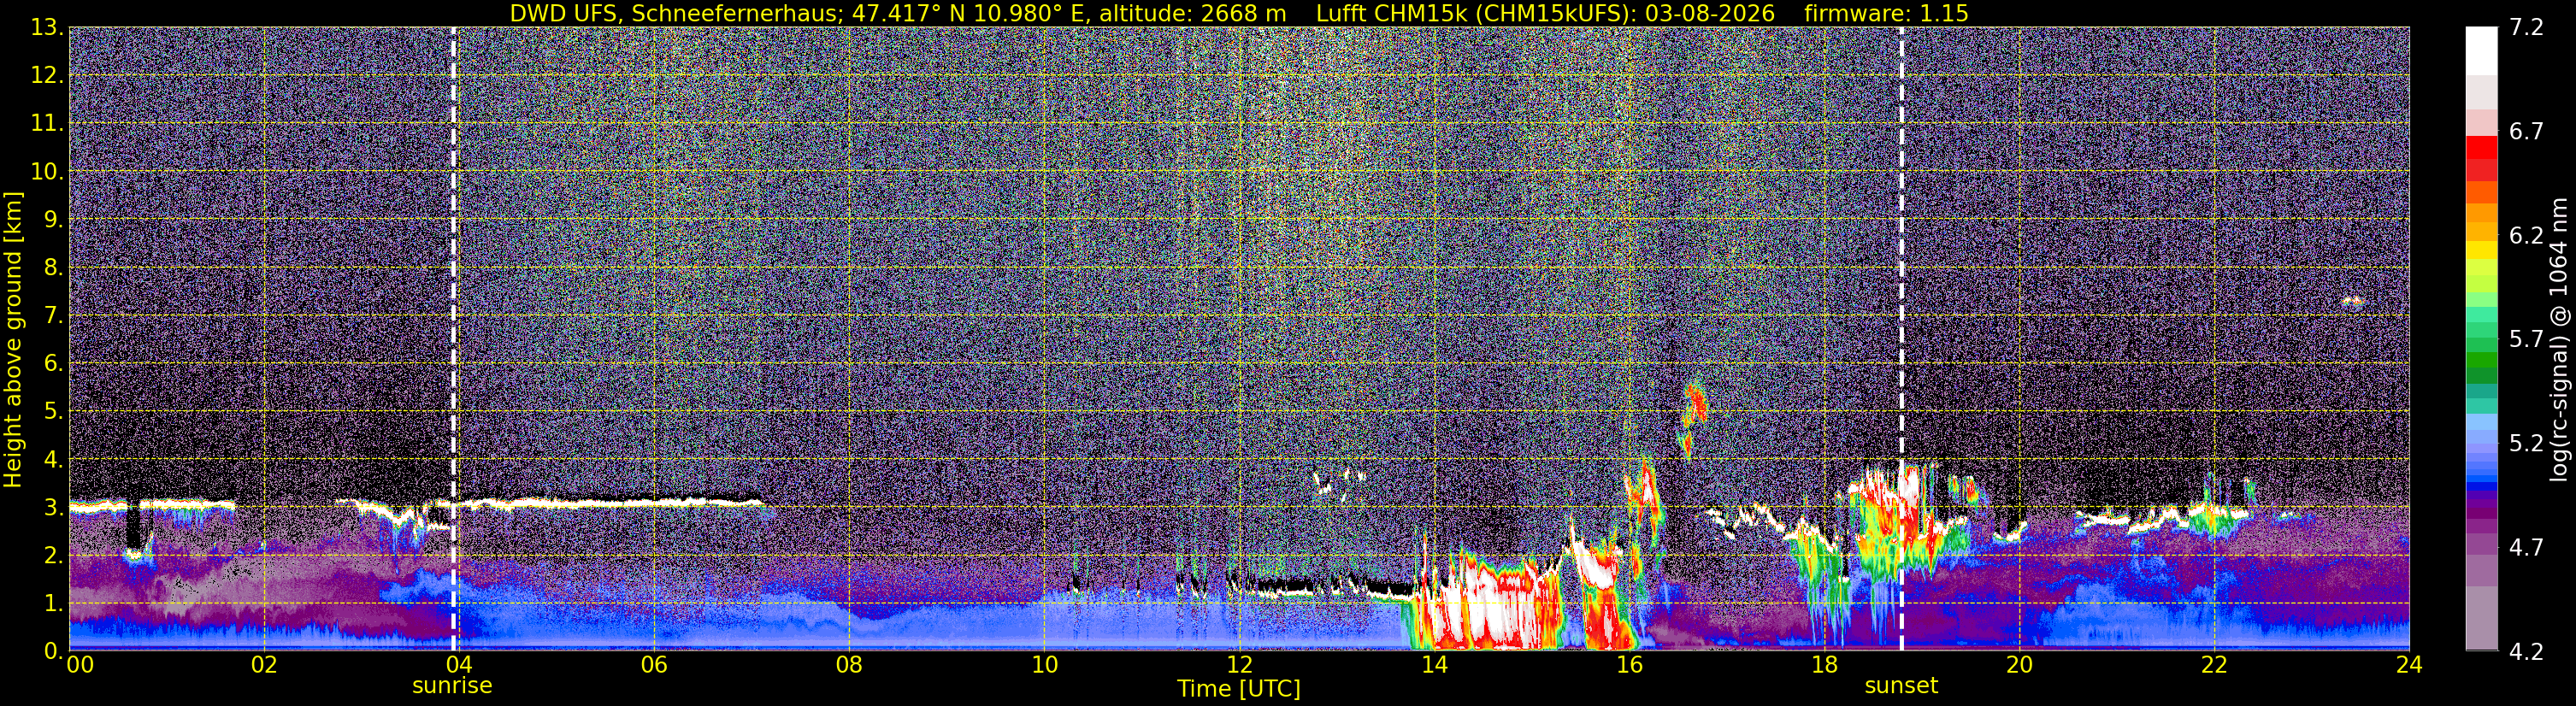Click the y-axis tick label 3
Viewport: 2576px width, 706px height.
(x=54, y=508)
